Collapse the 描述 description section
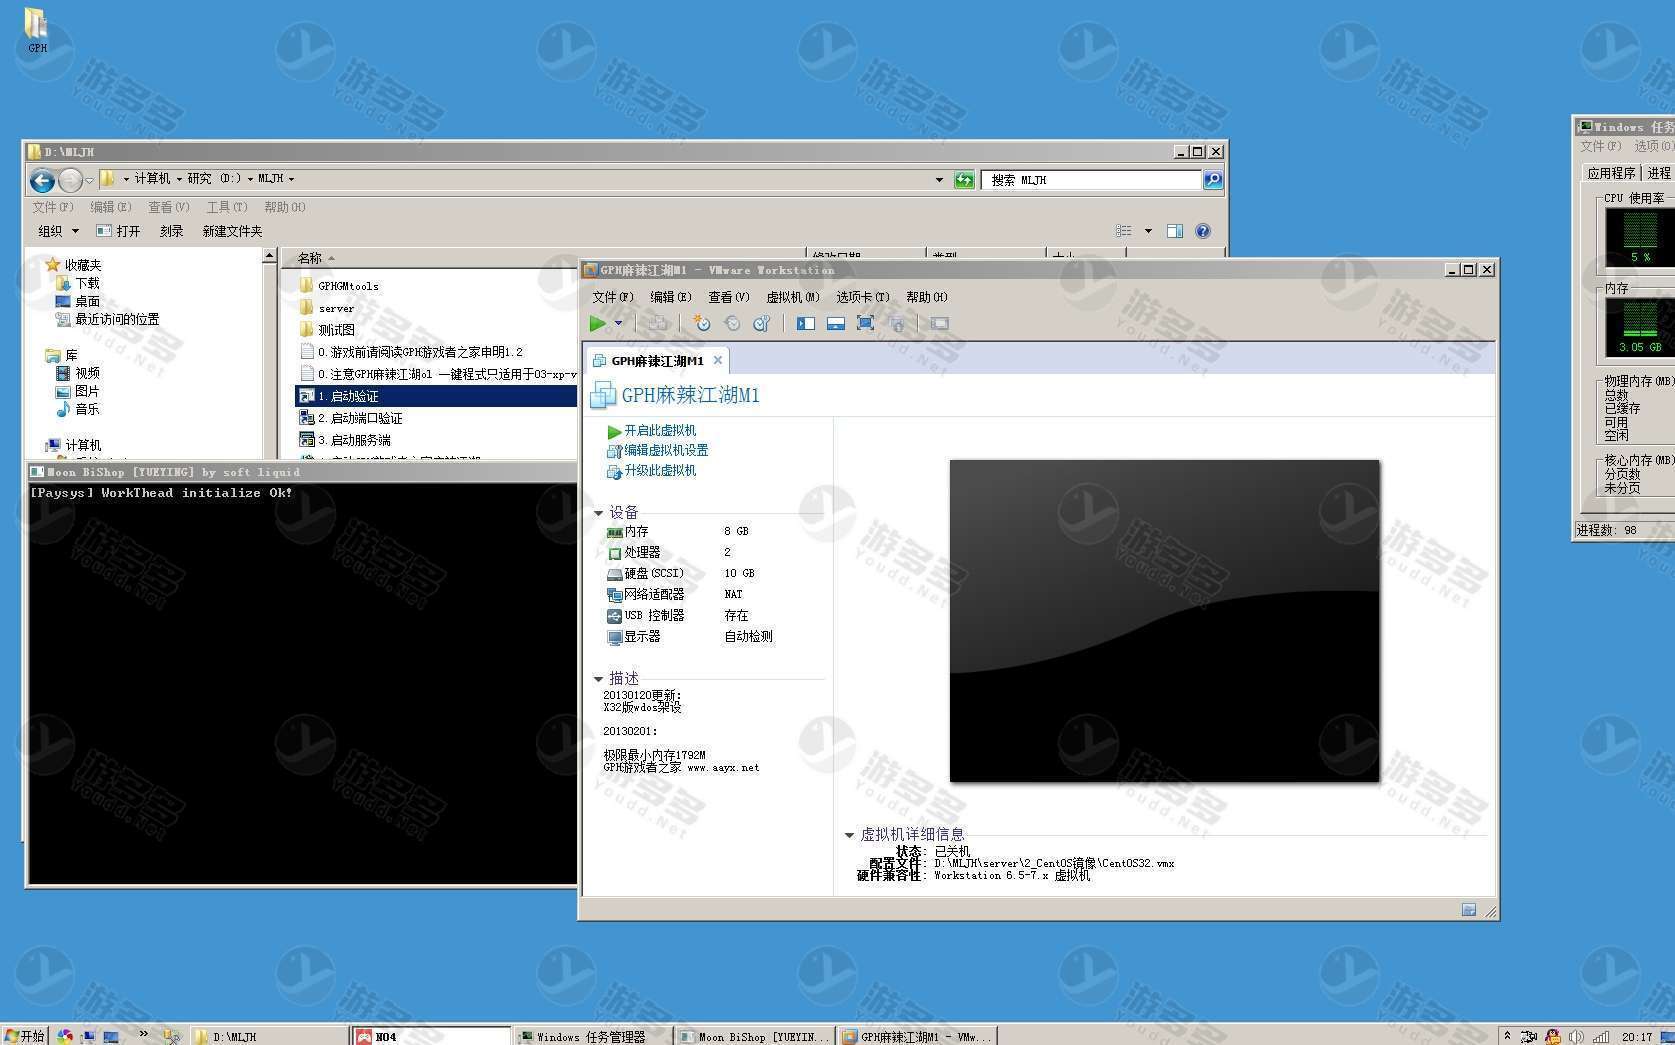The height and width of the screenshot is (1045, 1675). pyautogui.click(x=599, y=679)
